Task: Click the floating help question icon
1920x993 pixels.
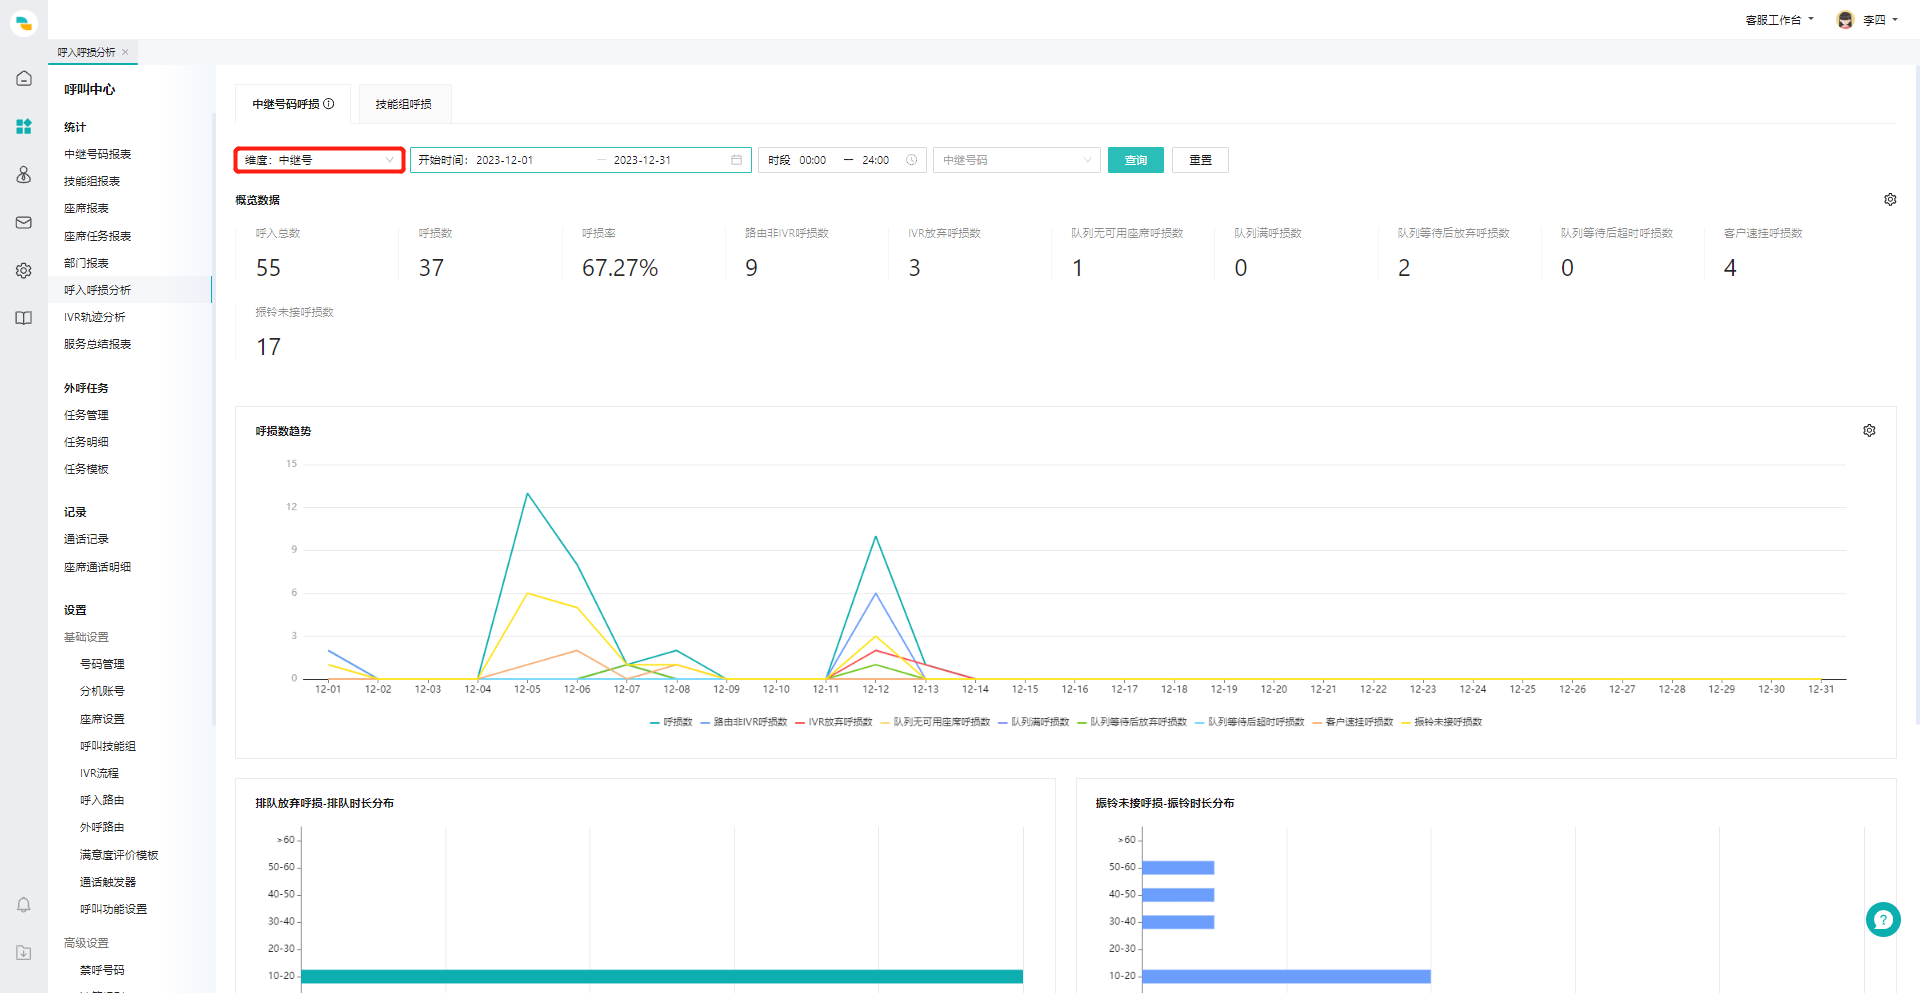Action: pos(1883,919)
